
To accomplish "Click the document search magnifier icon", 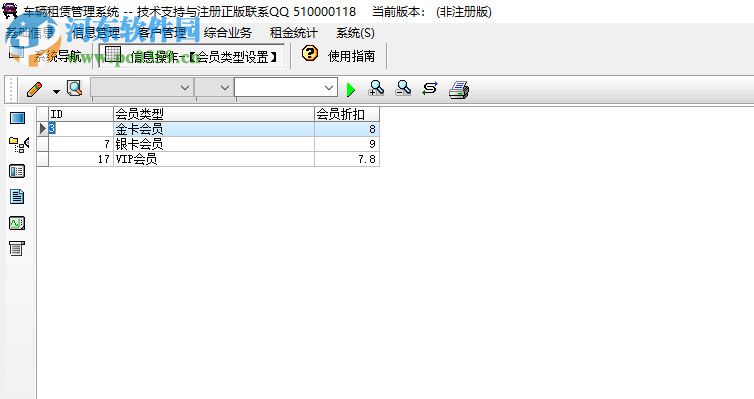I will tap(75, 88).
